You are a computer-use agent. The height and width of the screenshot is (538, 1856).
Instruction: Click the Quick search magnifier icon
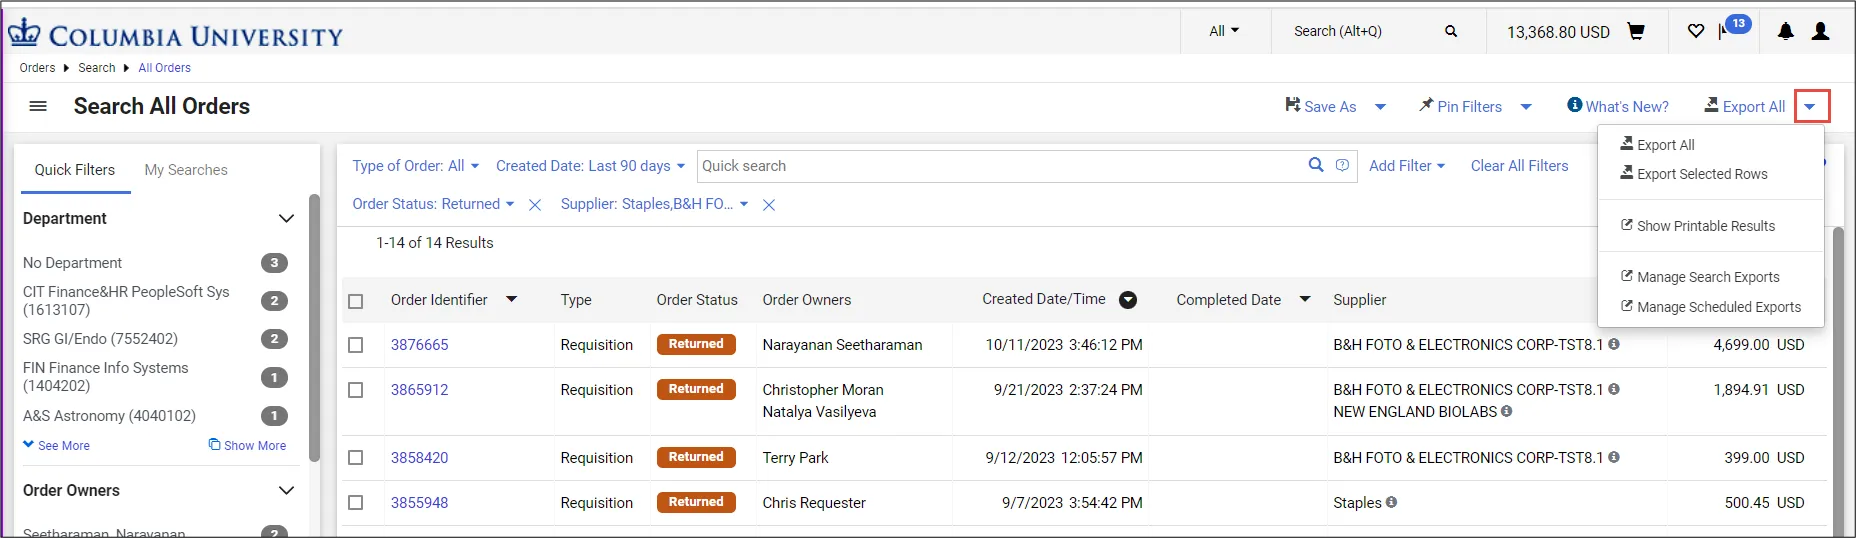pos(1316,165)
